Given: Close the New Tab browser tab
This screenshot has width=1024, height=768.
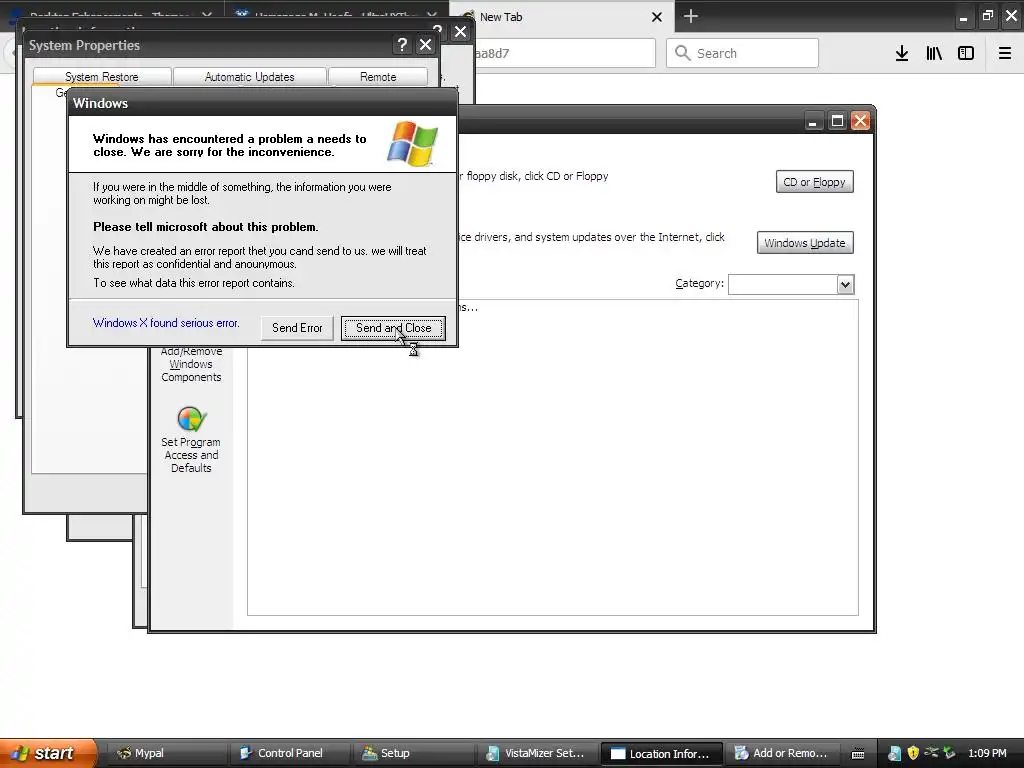Looking at the screenshot, I should coord(657,17).
